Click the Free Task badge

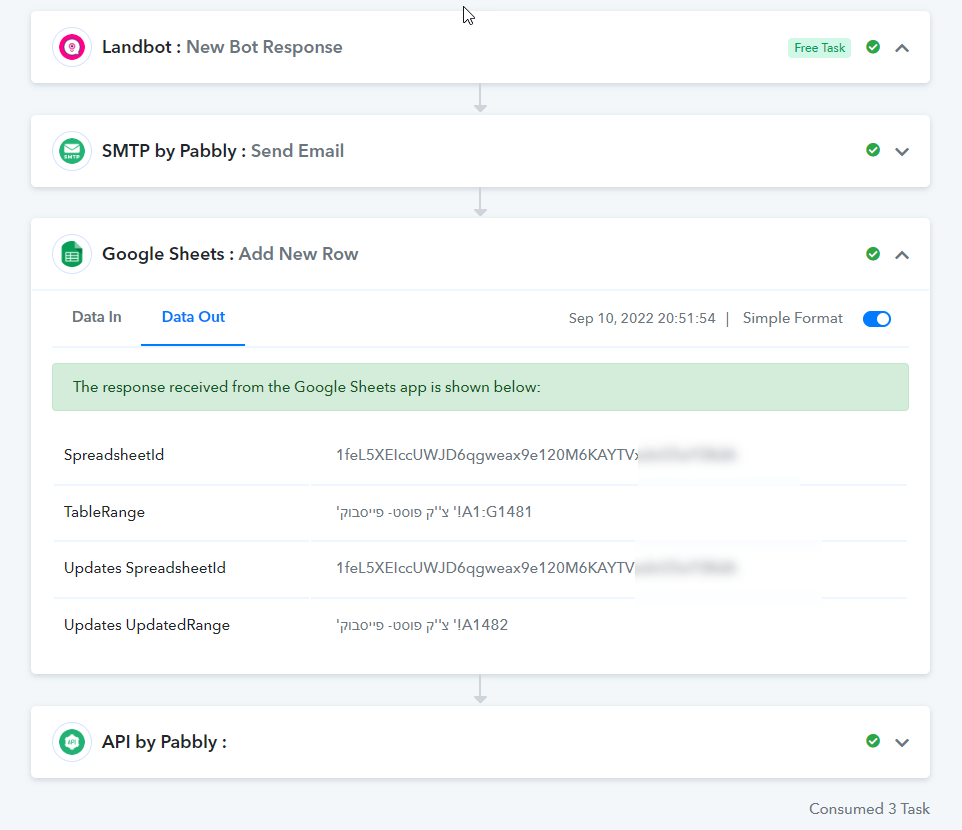(819, 48)
